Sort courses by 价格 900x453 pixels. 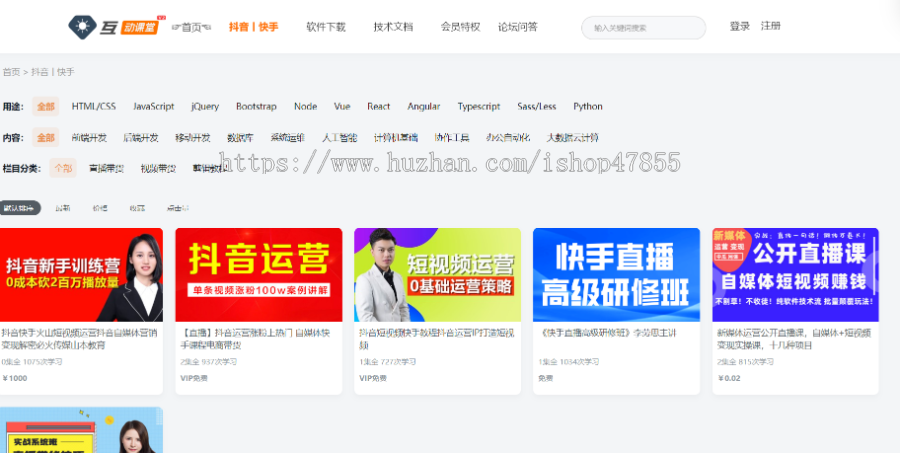[x=100, y=208]
